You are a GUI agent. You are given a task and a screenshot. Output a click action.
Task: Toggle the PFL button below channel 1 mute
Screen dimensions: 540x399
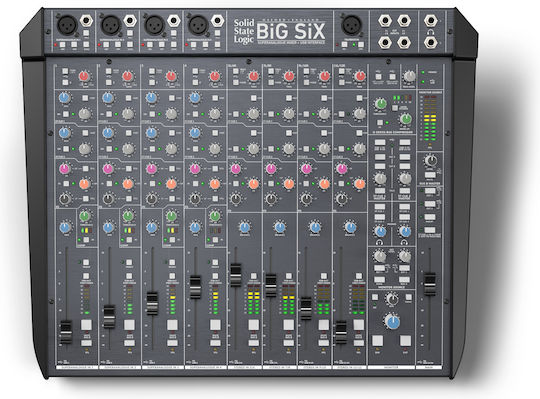point(86,343)
